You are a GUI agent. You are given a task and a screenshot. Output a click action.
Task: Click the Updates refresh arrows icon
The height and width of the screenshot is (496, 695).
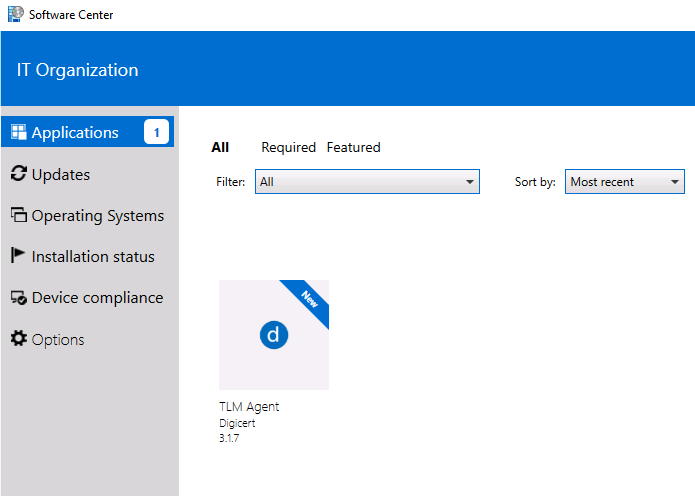tap(18, 174)
